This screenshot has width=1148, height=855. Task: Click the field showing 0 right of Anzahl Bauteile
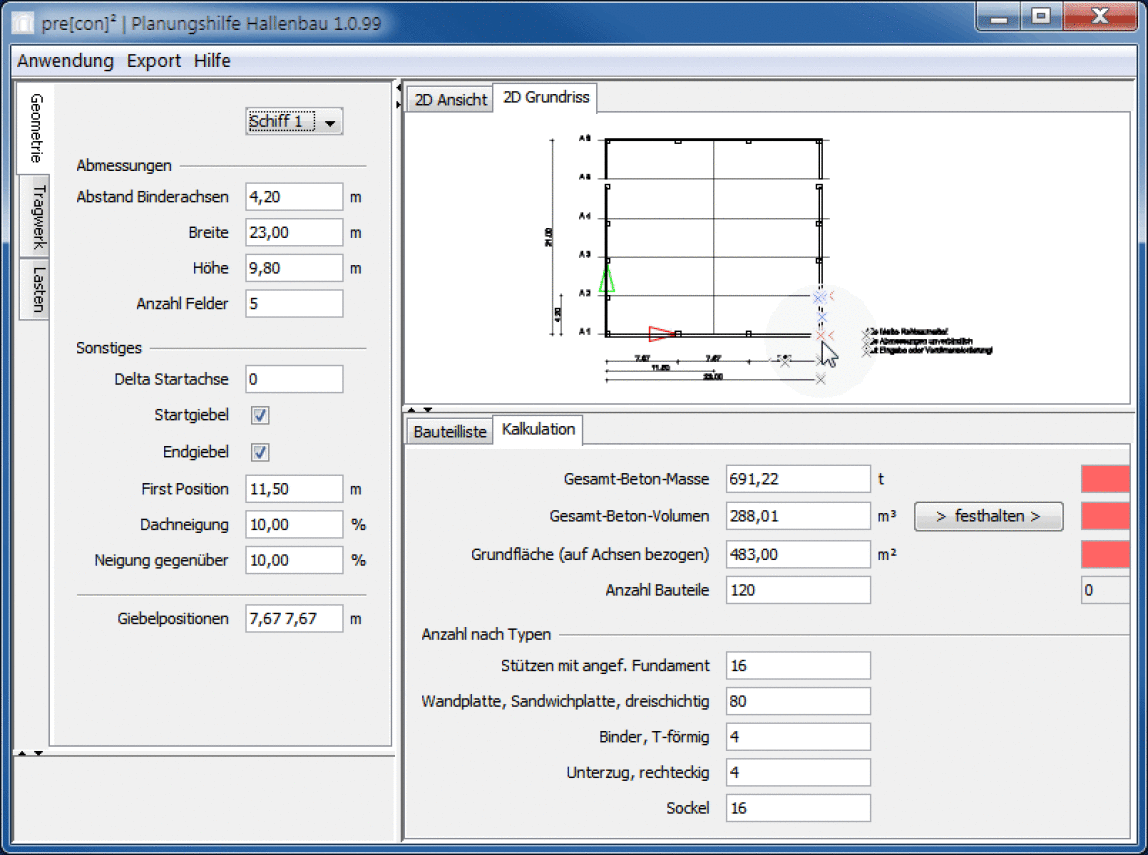coord(1106,590)
